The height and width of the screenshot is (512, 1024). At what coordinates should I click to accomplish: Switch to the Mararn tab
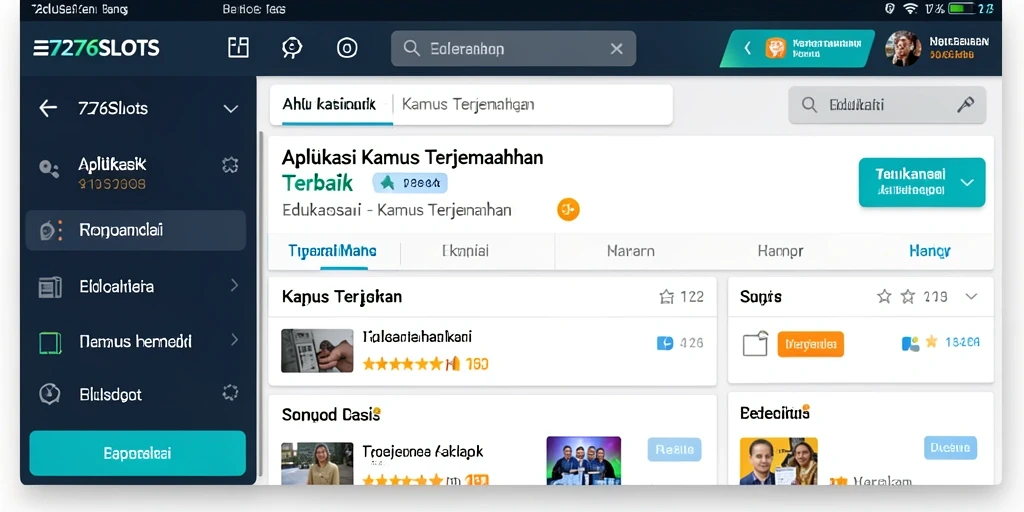(630, 251)
